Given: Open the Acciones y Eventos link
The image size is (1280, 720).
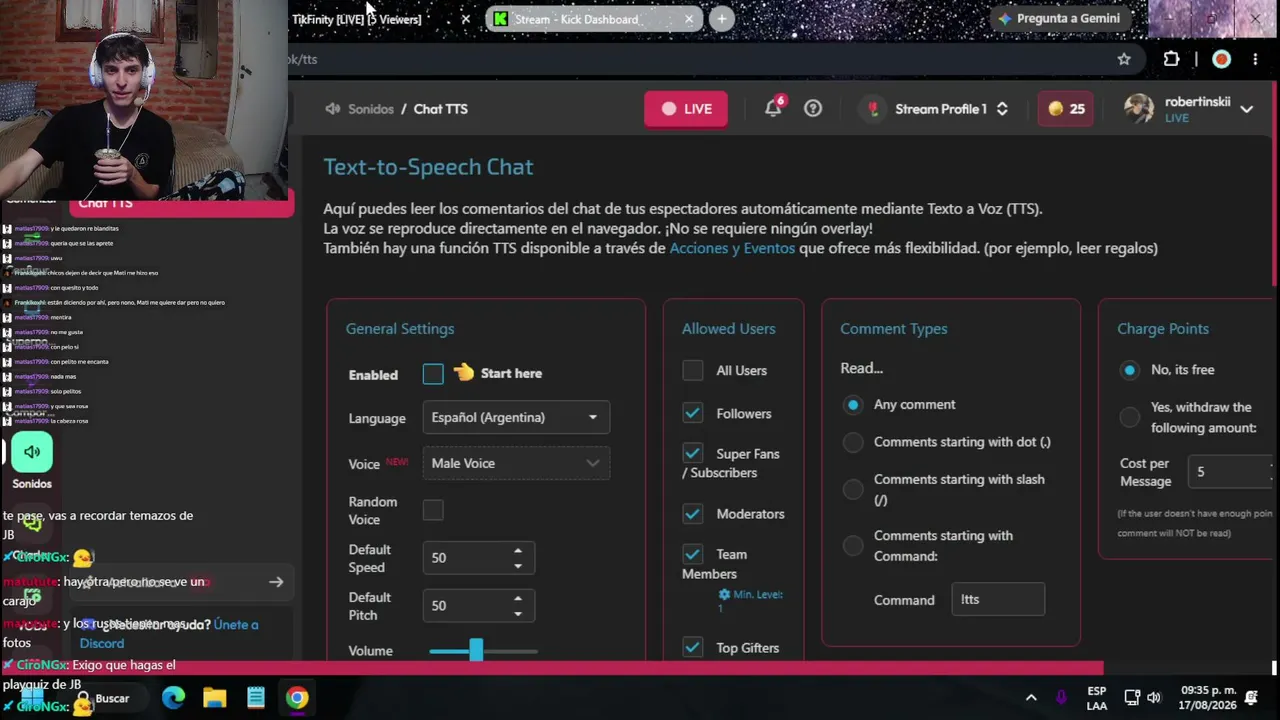Looking at the screenshot, I should 732,248.
